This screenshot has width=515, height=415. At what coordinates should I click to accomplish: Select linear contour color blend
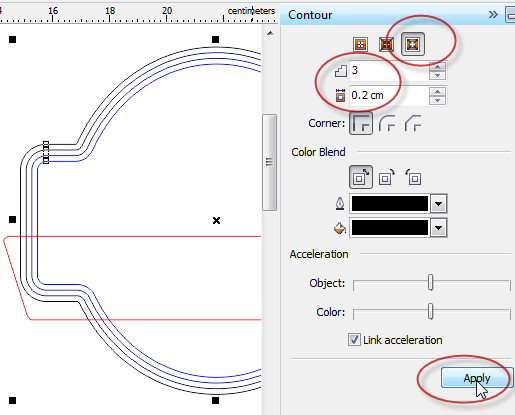[361, 177]
